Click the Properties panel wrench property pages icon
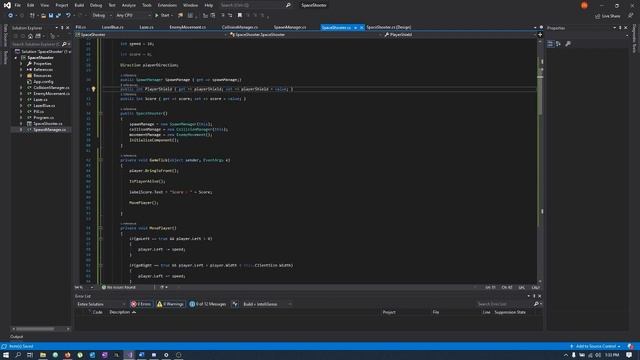The width and height of the screenshot is (640, 360). (568, 44)
